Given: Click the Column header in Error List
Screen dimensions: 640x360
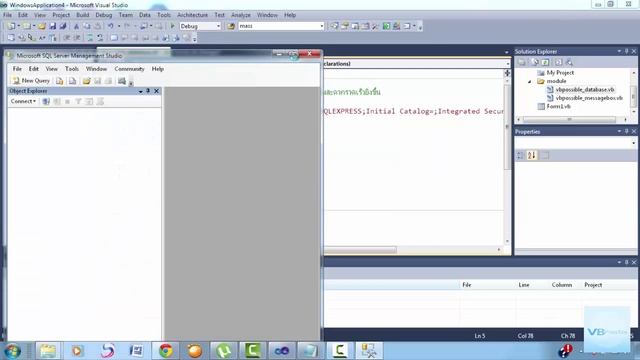Looking at the screenshot, I should 562,285.
